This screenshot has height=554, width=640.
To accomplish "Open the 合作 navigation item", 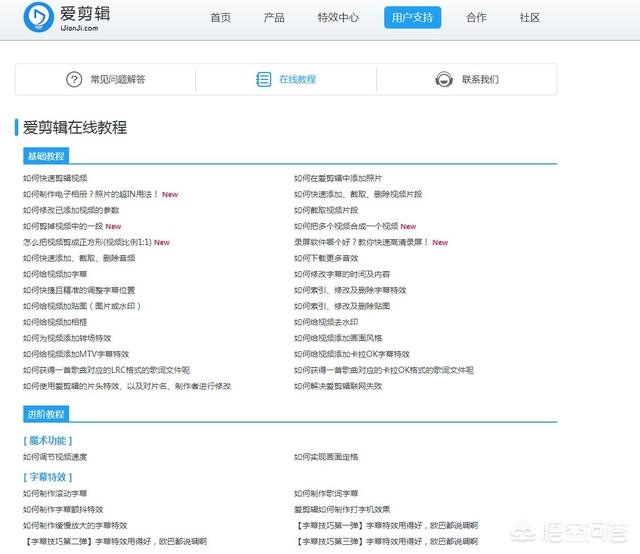I will [x=476, y=18].
